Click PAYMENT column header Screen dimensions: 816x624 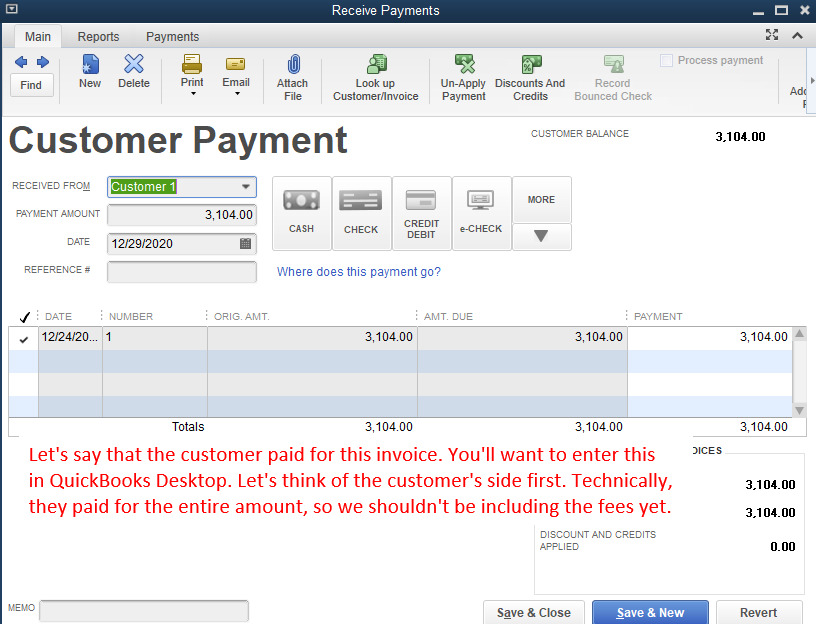pos(658,316)
